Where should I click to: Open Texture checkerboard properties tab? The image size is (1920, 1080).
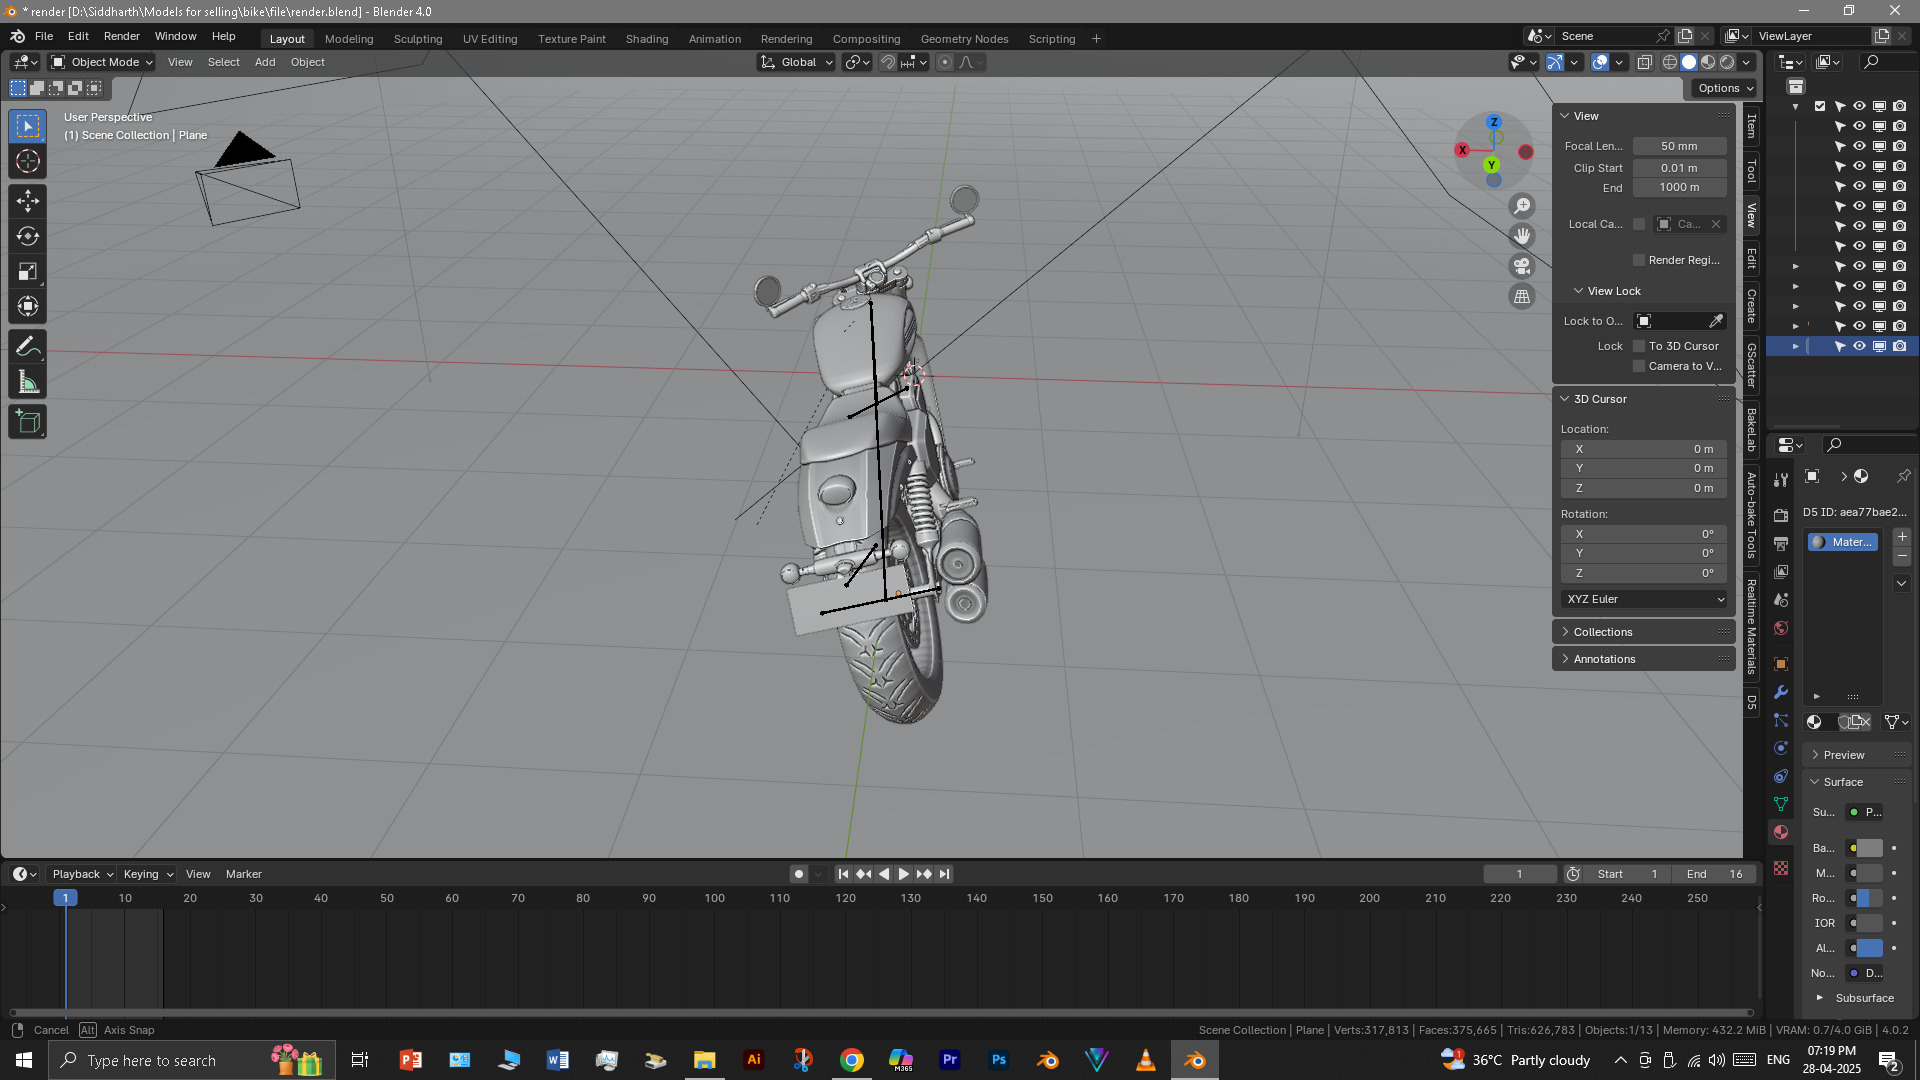[1781, 868]
